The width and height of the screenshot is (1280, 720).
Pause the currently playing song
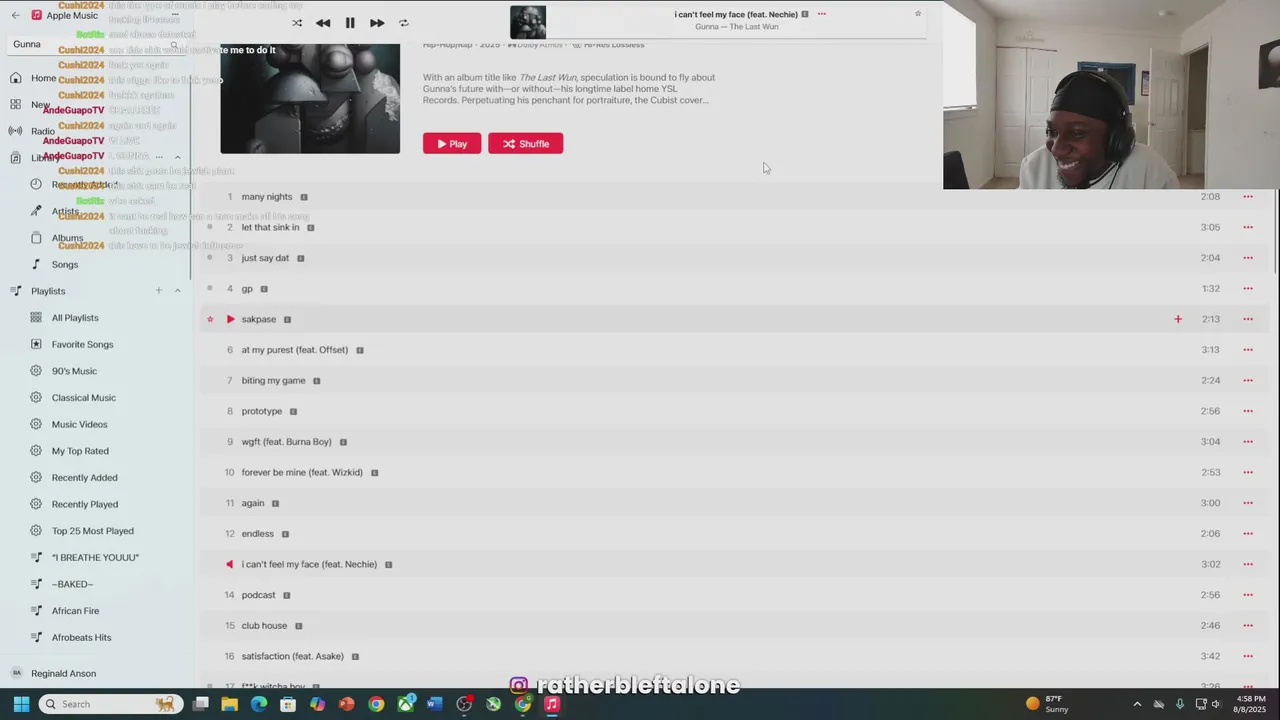(x=350, y=23)
